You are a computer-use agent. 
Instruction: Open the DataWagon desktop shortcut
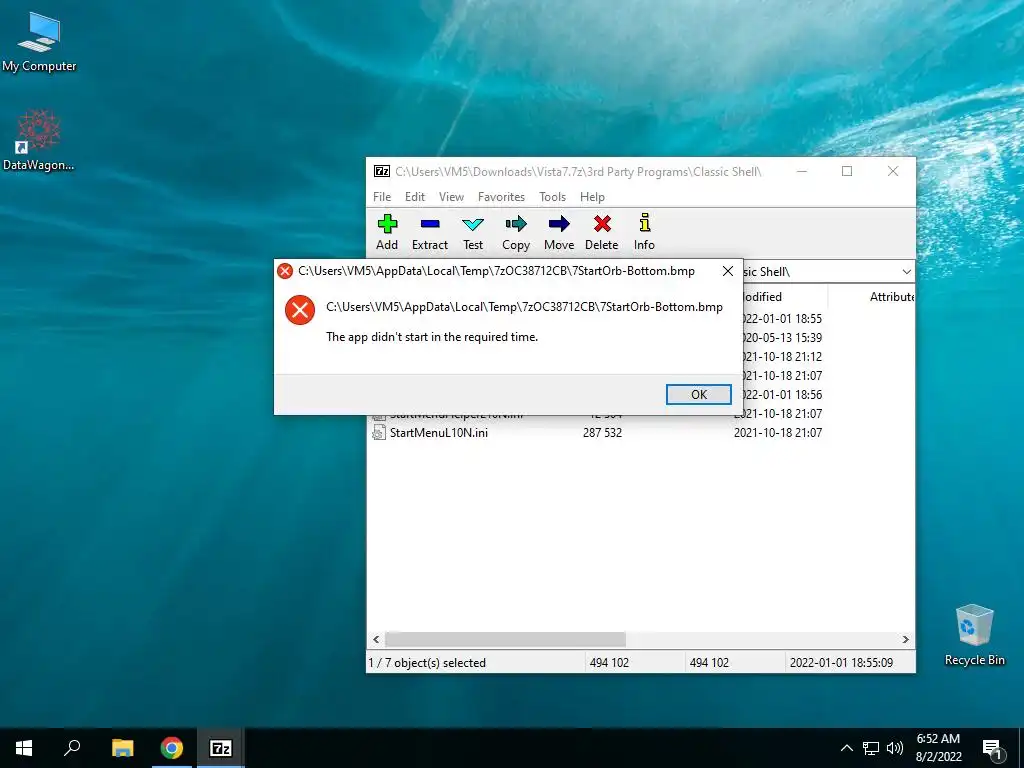coord(39,140)
